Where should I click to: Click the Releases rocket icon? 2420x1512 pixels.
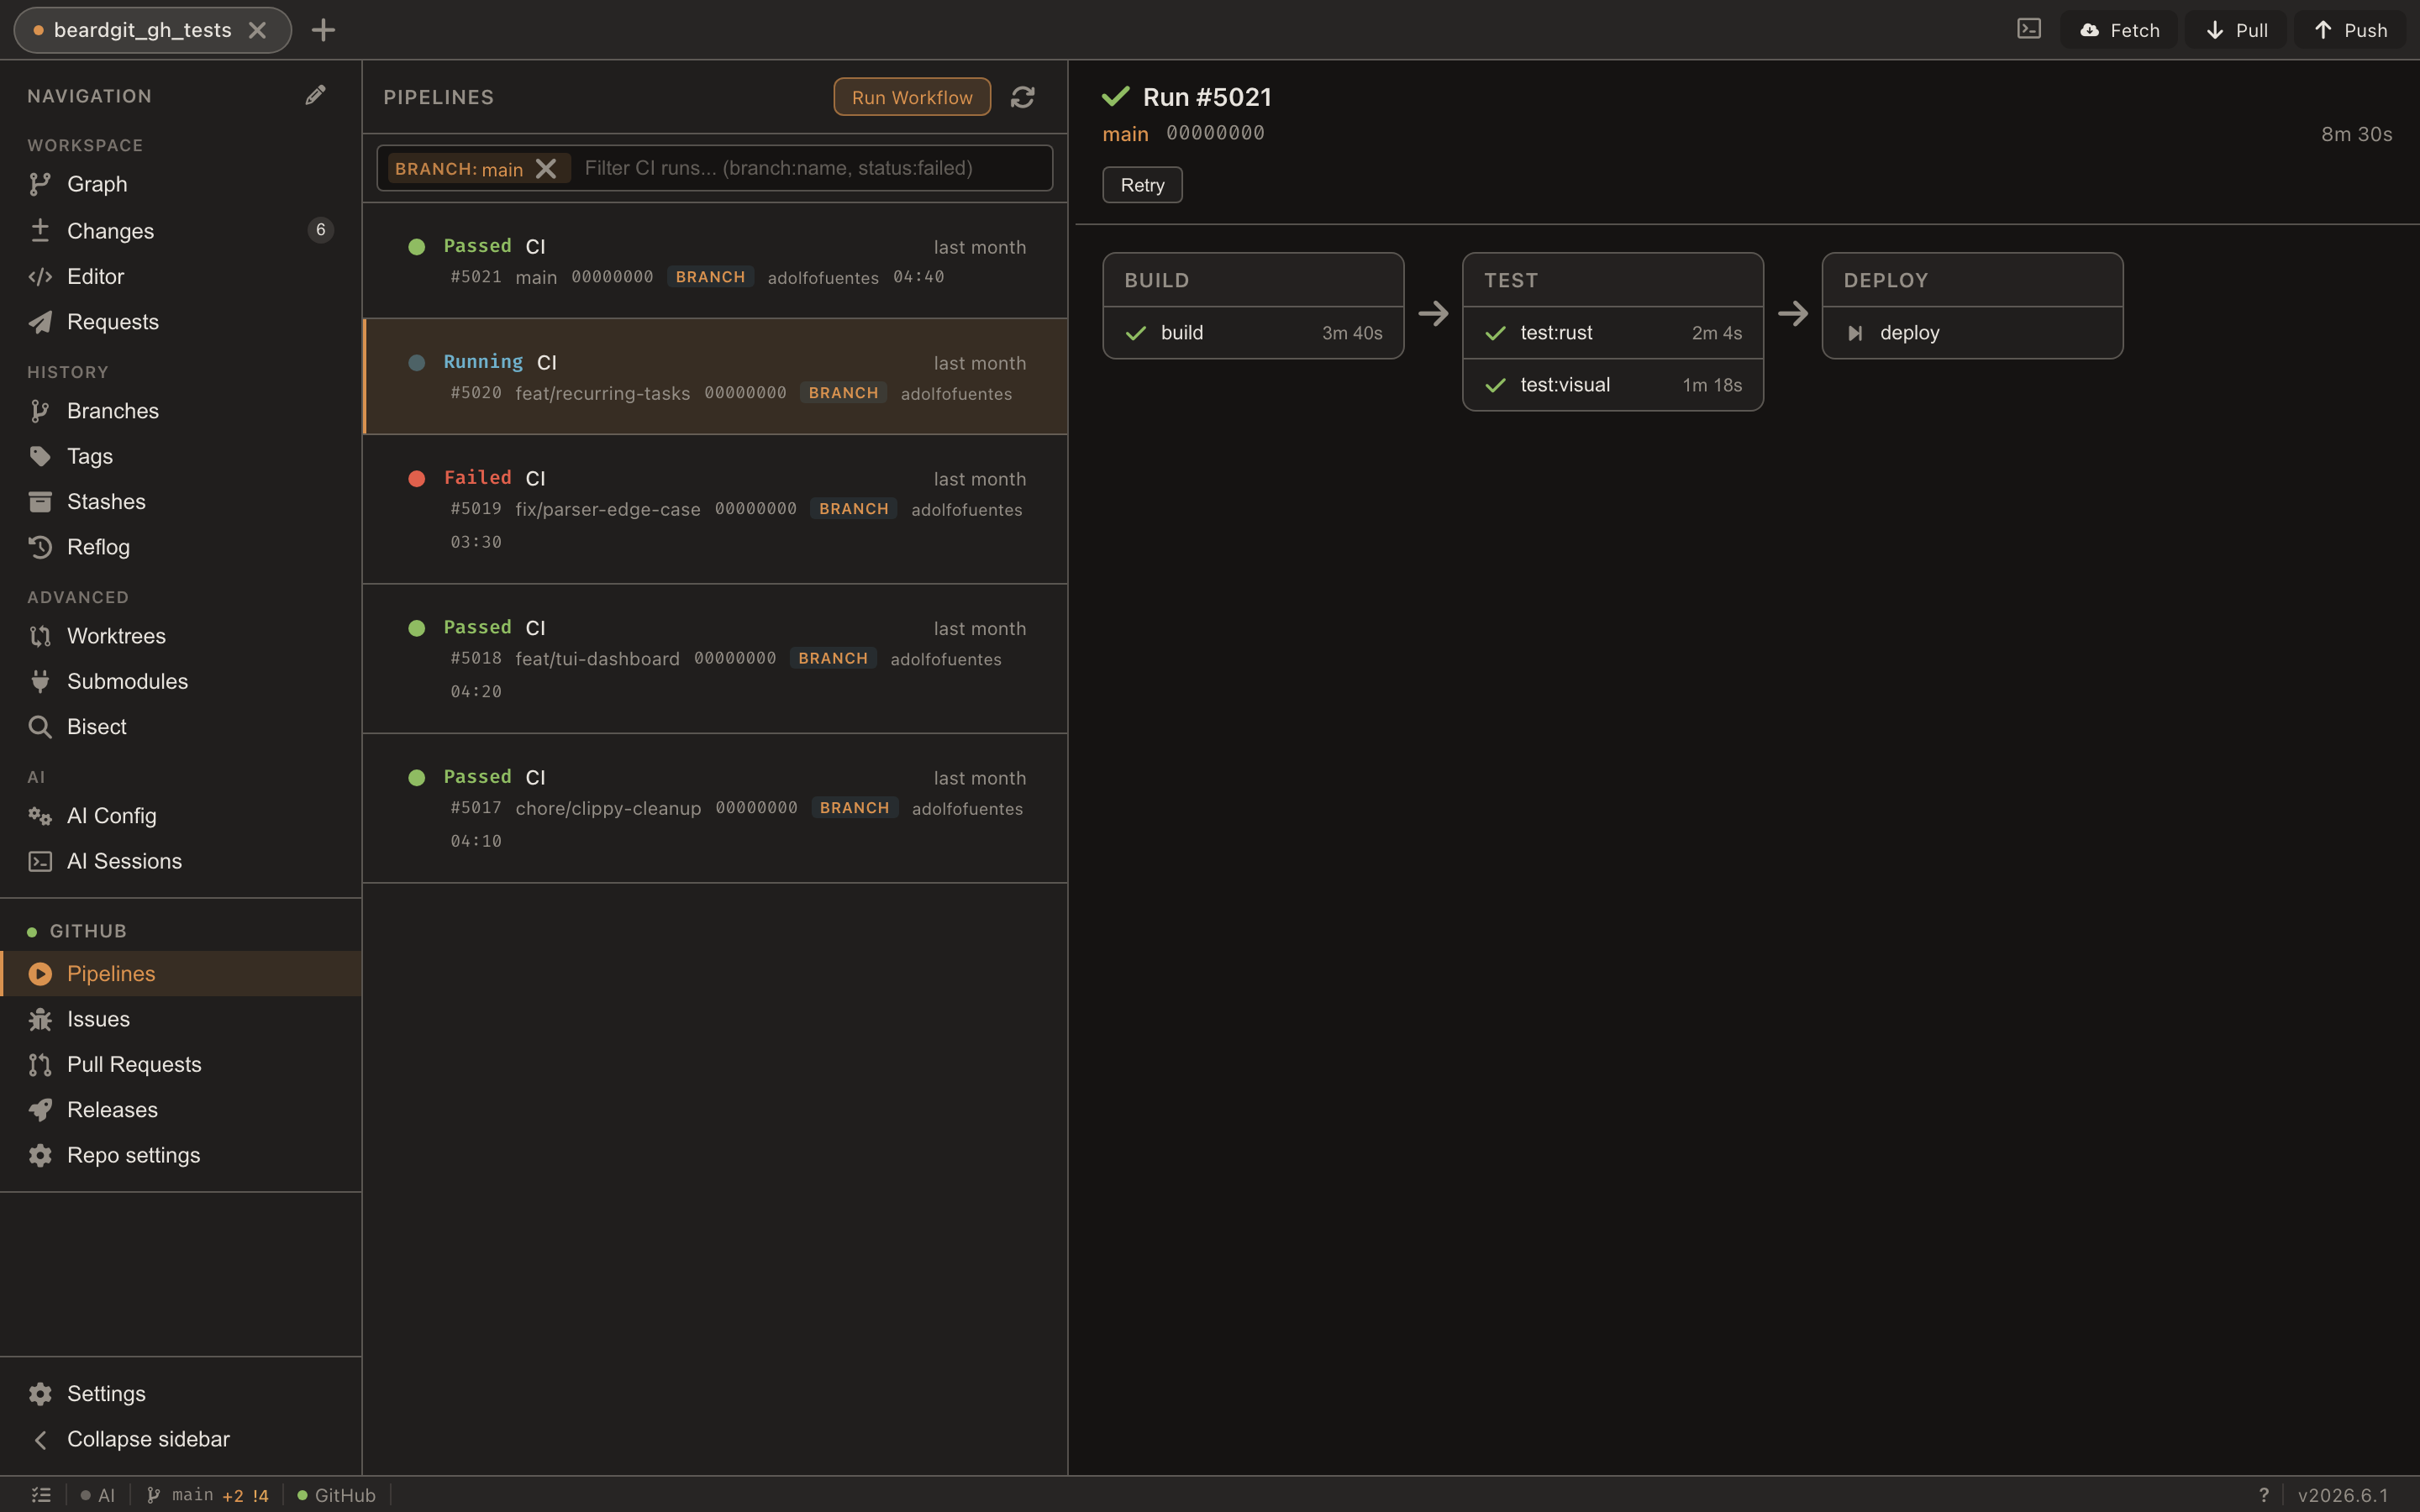coord(40,1110)
